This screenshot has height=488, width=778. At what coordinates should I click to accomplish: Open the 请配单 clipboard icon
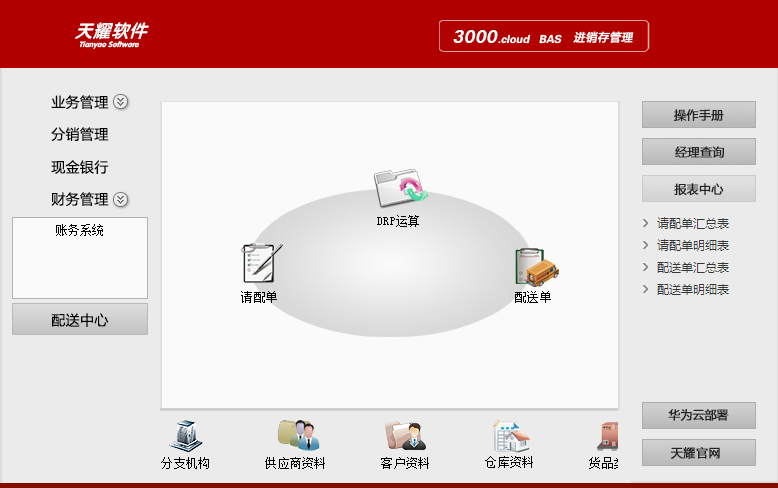pyautogui.click(x=261, y=263)
